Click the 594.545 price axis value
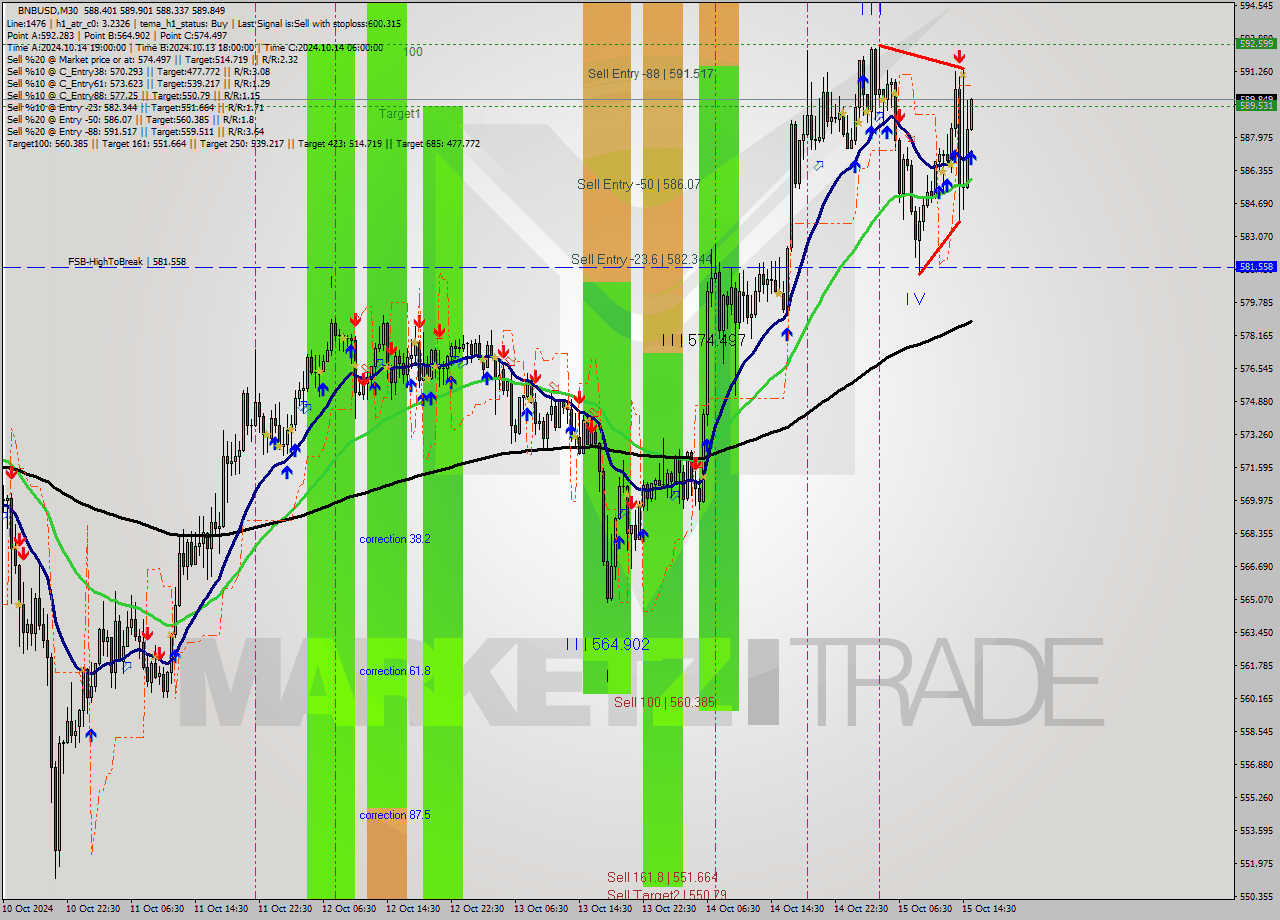The height and width of the screenshot is (920, 1280). pyautogui.click(x=1256, y=6)
